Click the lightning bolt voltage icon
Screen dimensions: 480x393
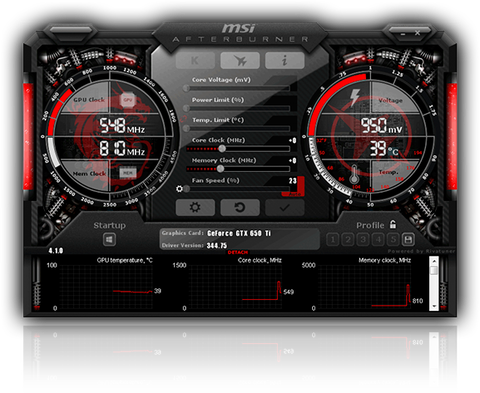point(354,98)
